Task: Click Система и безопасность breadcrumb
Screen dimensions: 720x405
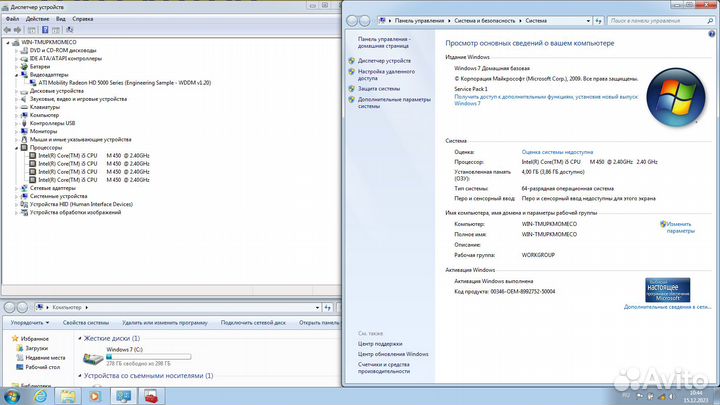Action: 484,21
